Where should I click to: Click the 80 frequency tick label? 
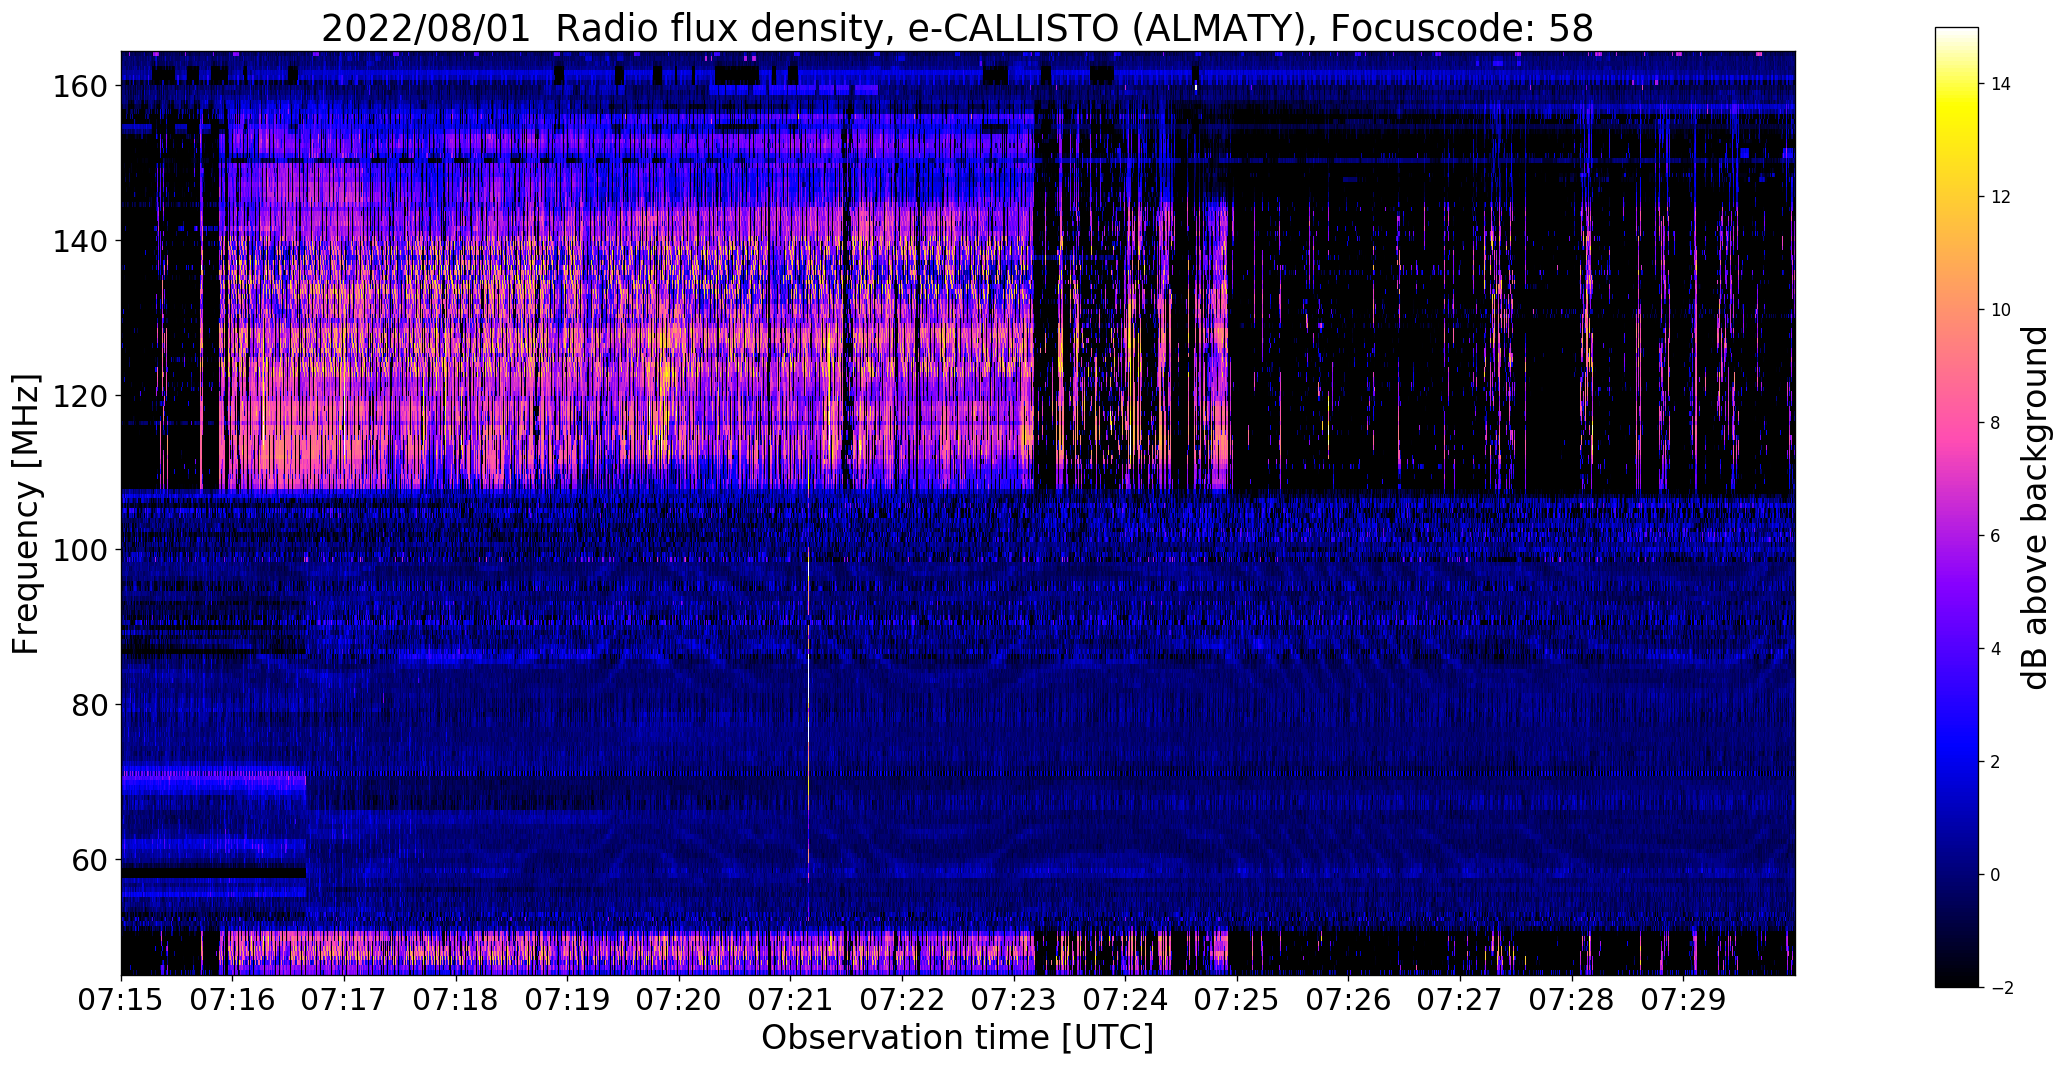pos(90,705)
